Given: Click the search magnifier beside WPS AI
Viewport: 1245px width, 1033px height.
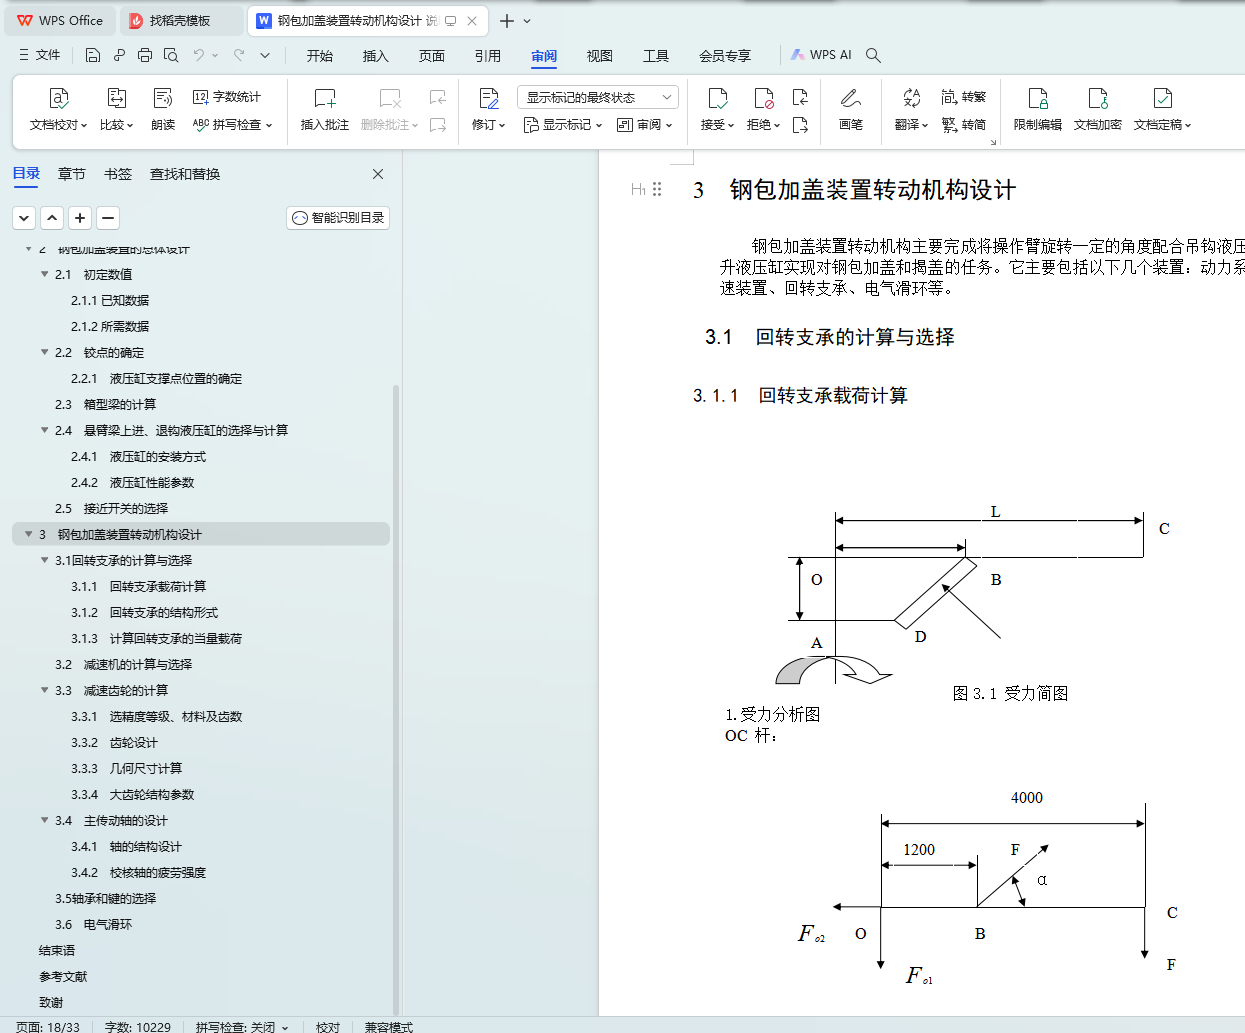Looking at the screenshot, I should coord(873,55).
